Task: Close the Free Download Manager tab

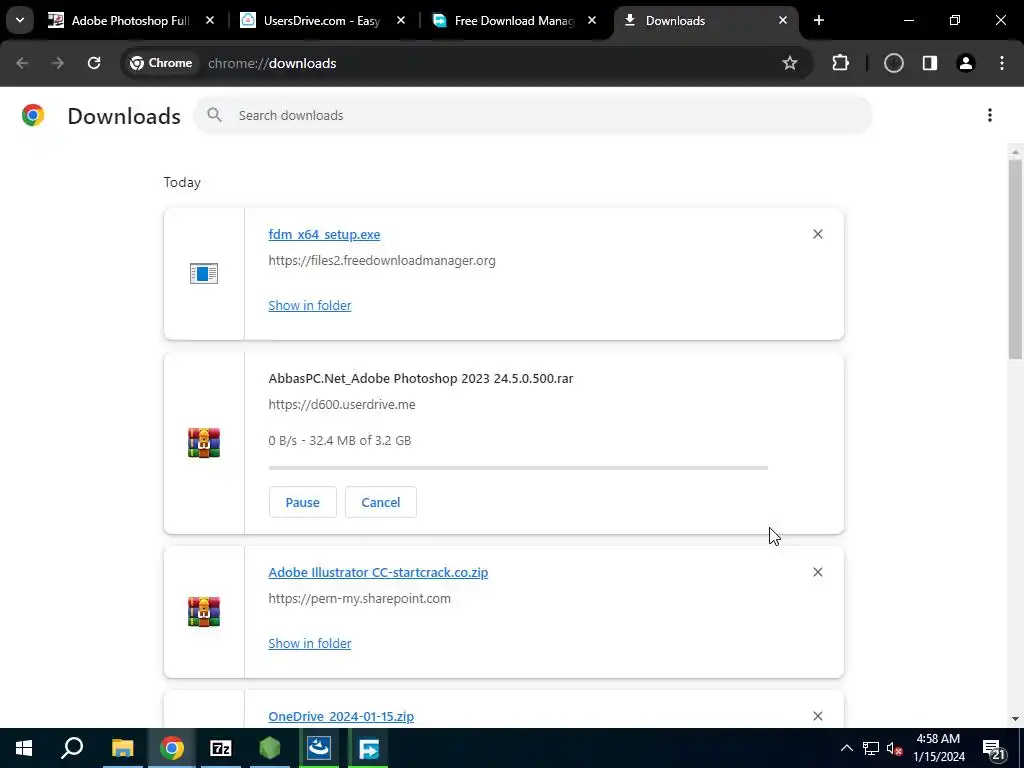Action: [592, 21]
